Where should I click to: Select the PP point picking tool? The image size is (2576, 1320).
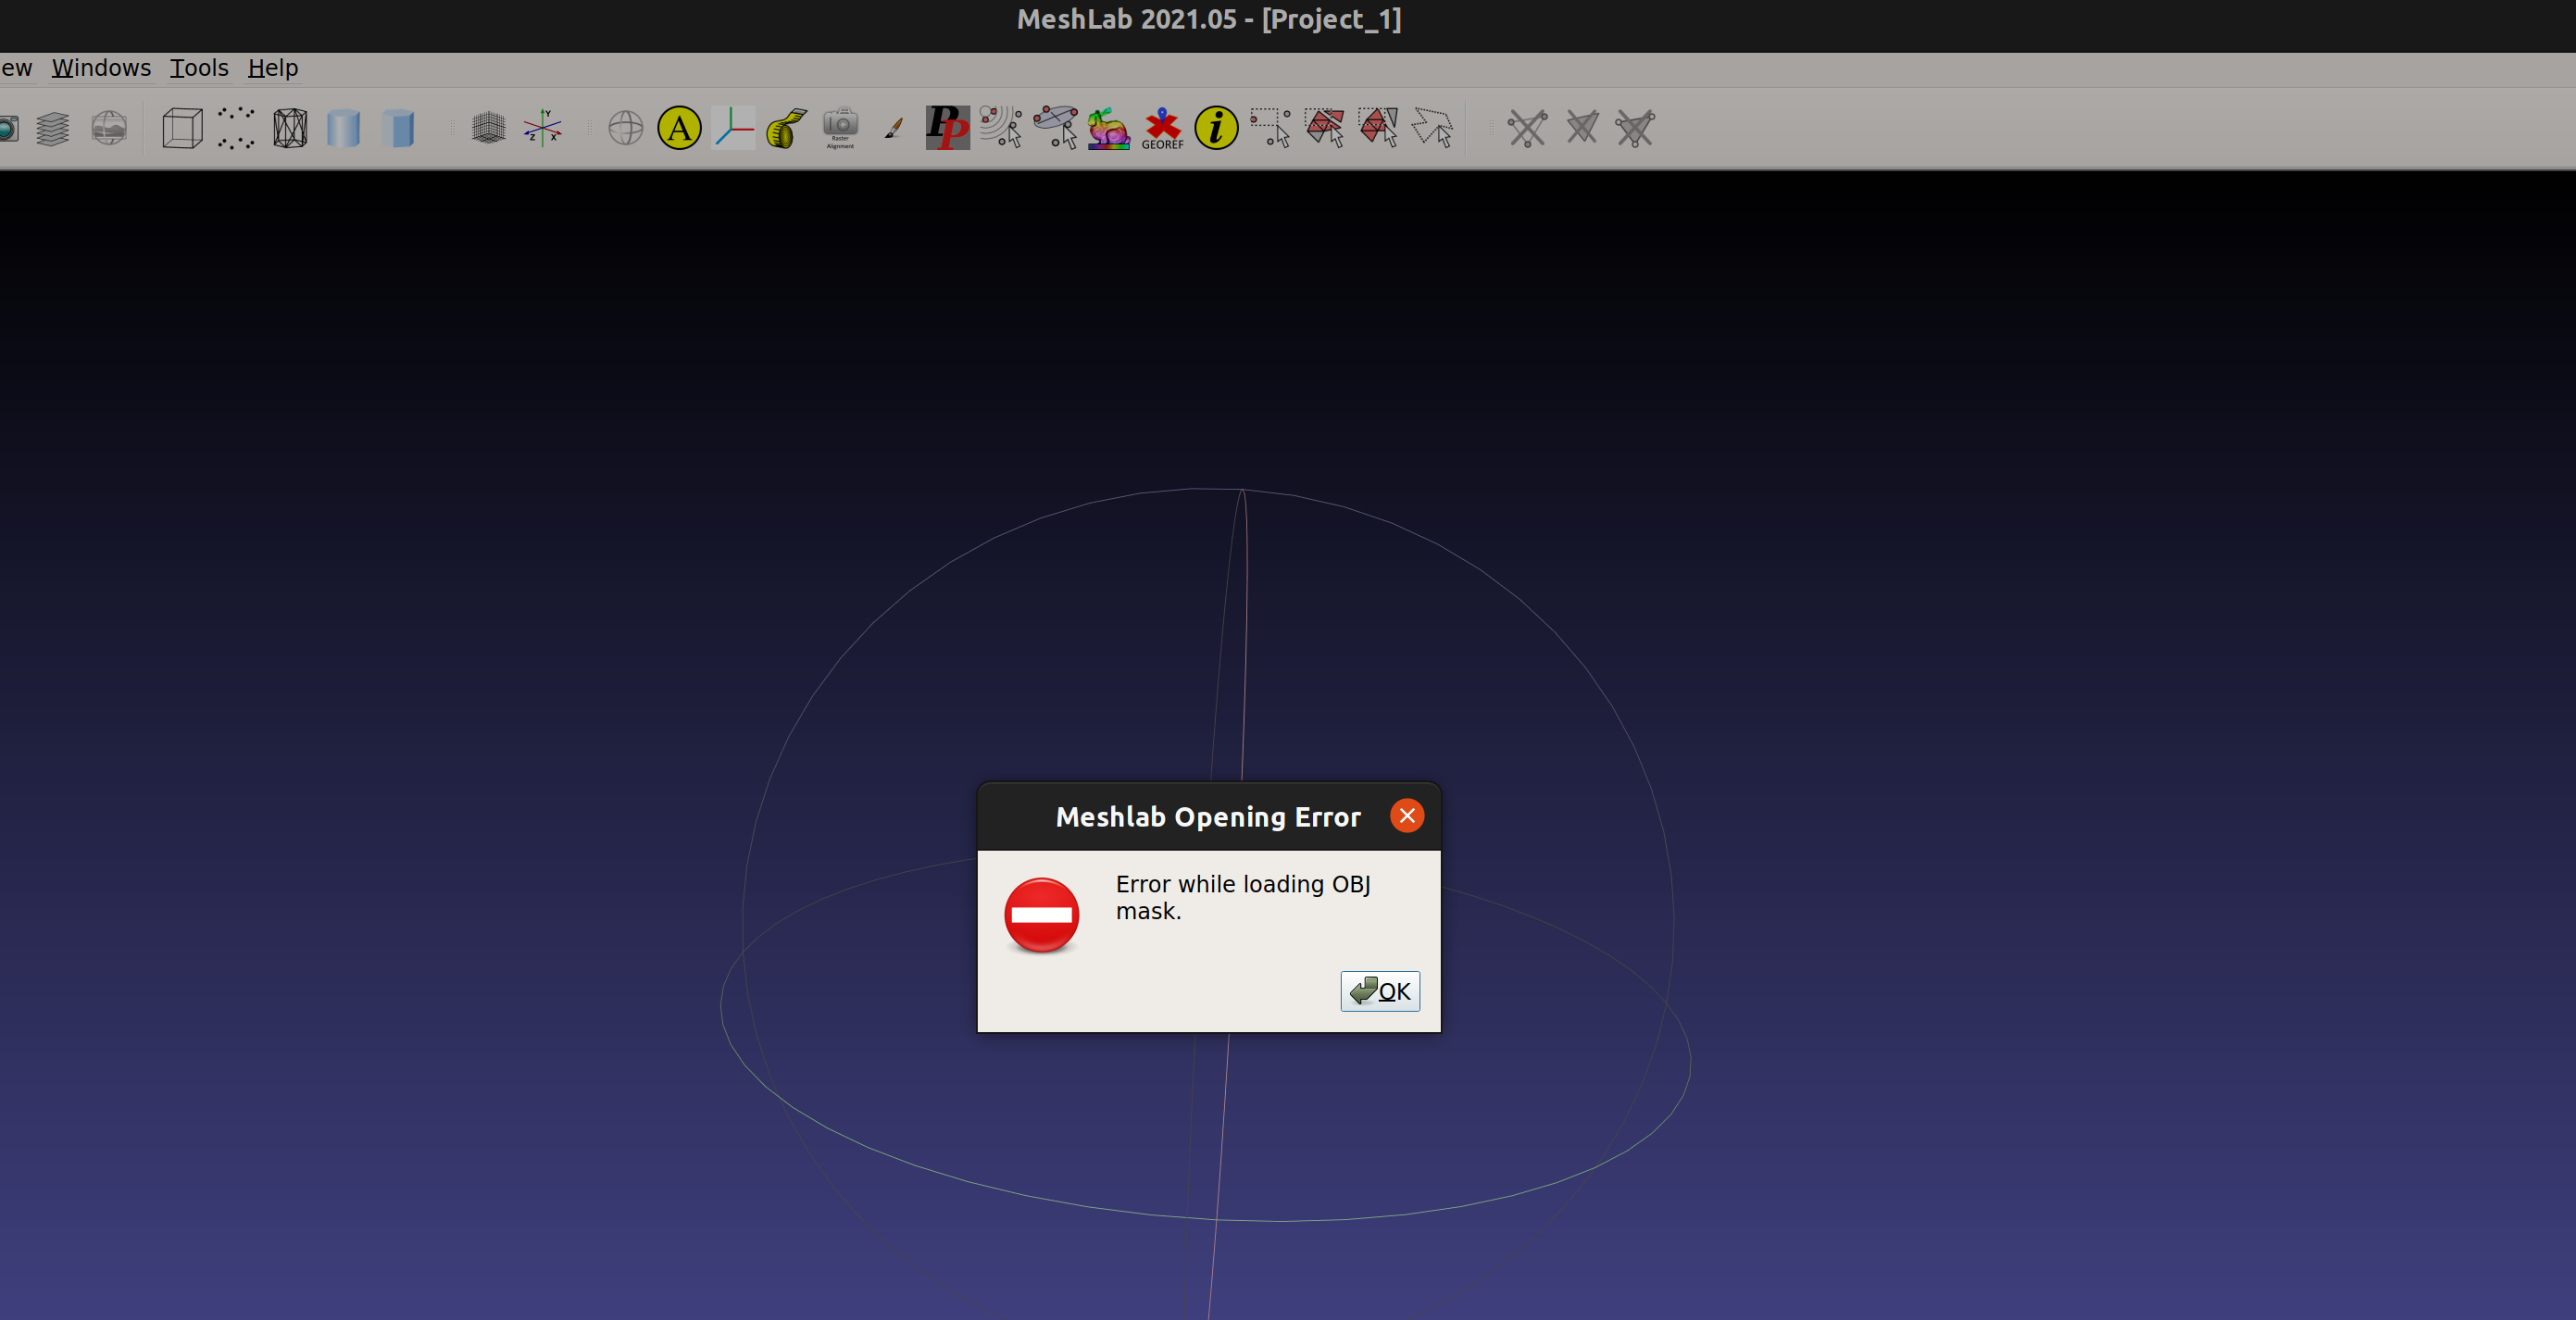coord(947,128)
